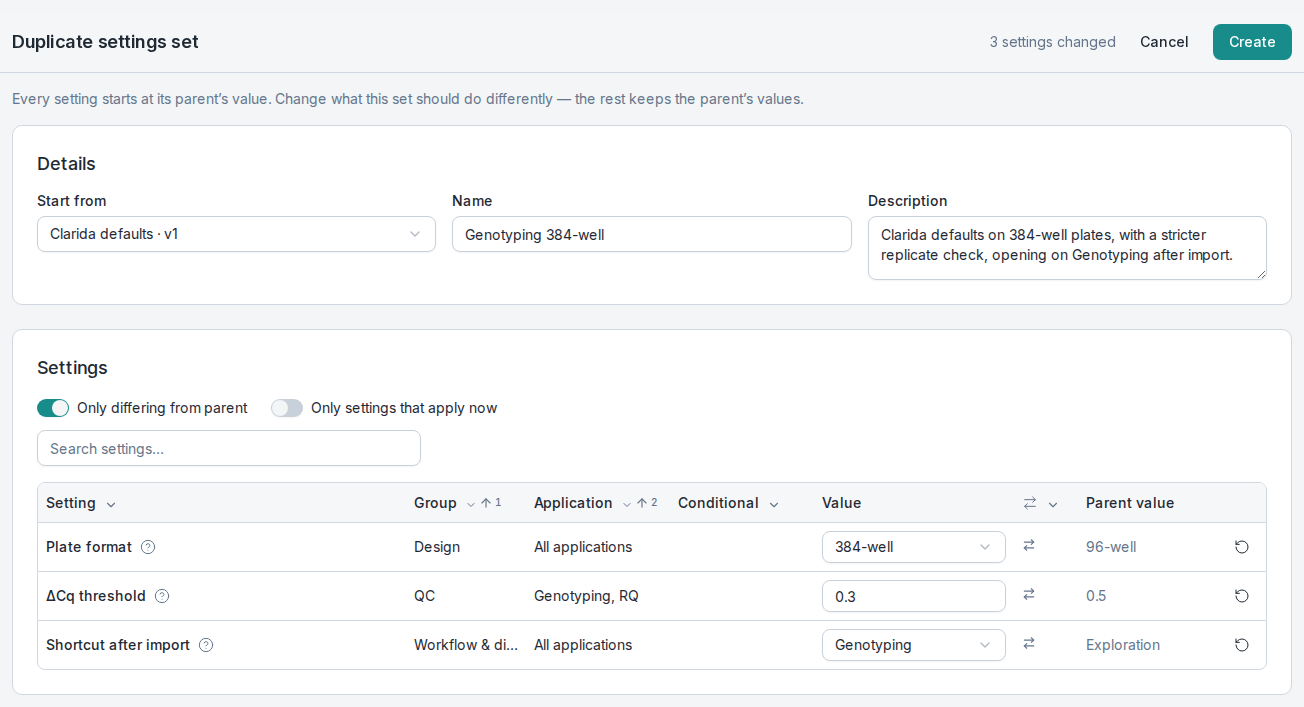Image resolution: width=1304 pixels, height=707 pixels.
Task: Click the parent value Exploration
Action: click(1123, 645)
